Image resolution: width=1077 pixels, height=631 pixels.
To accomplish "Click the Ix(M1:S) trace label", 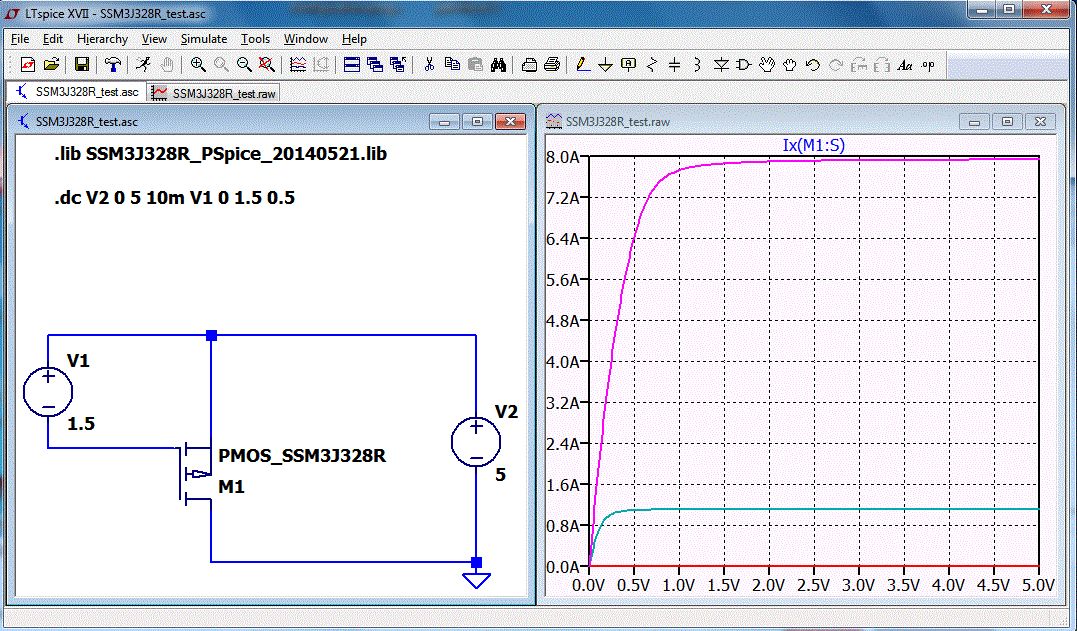I will (814, 146).
